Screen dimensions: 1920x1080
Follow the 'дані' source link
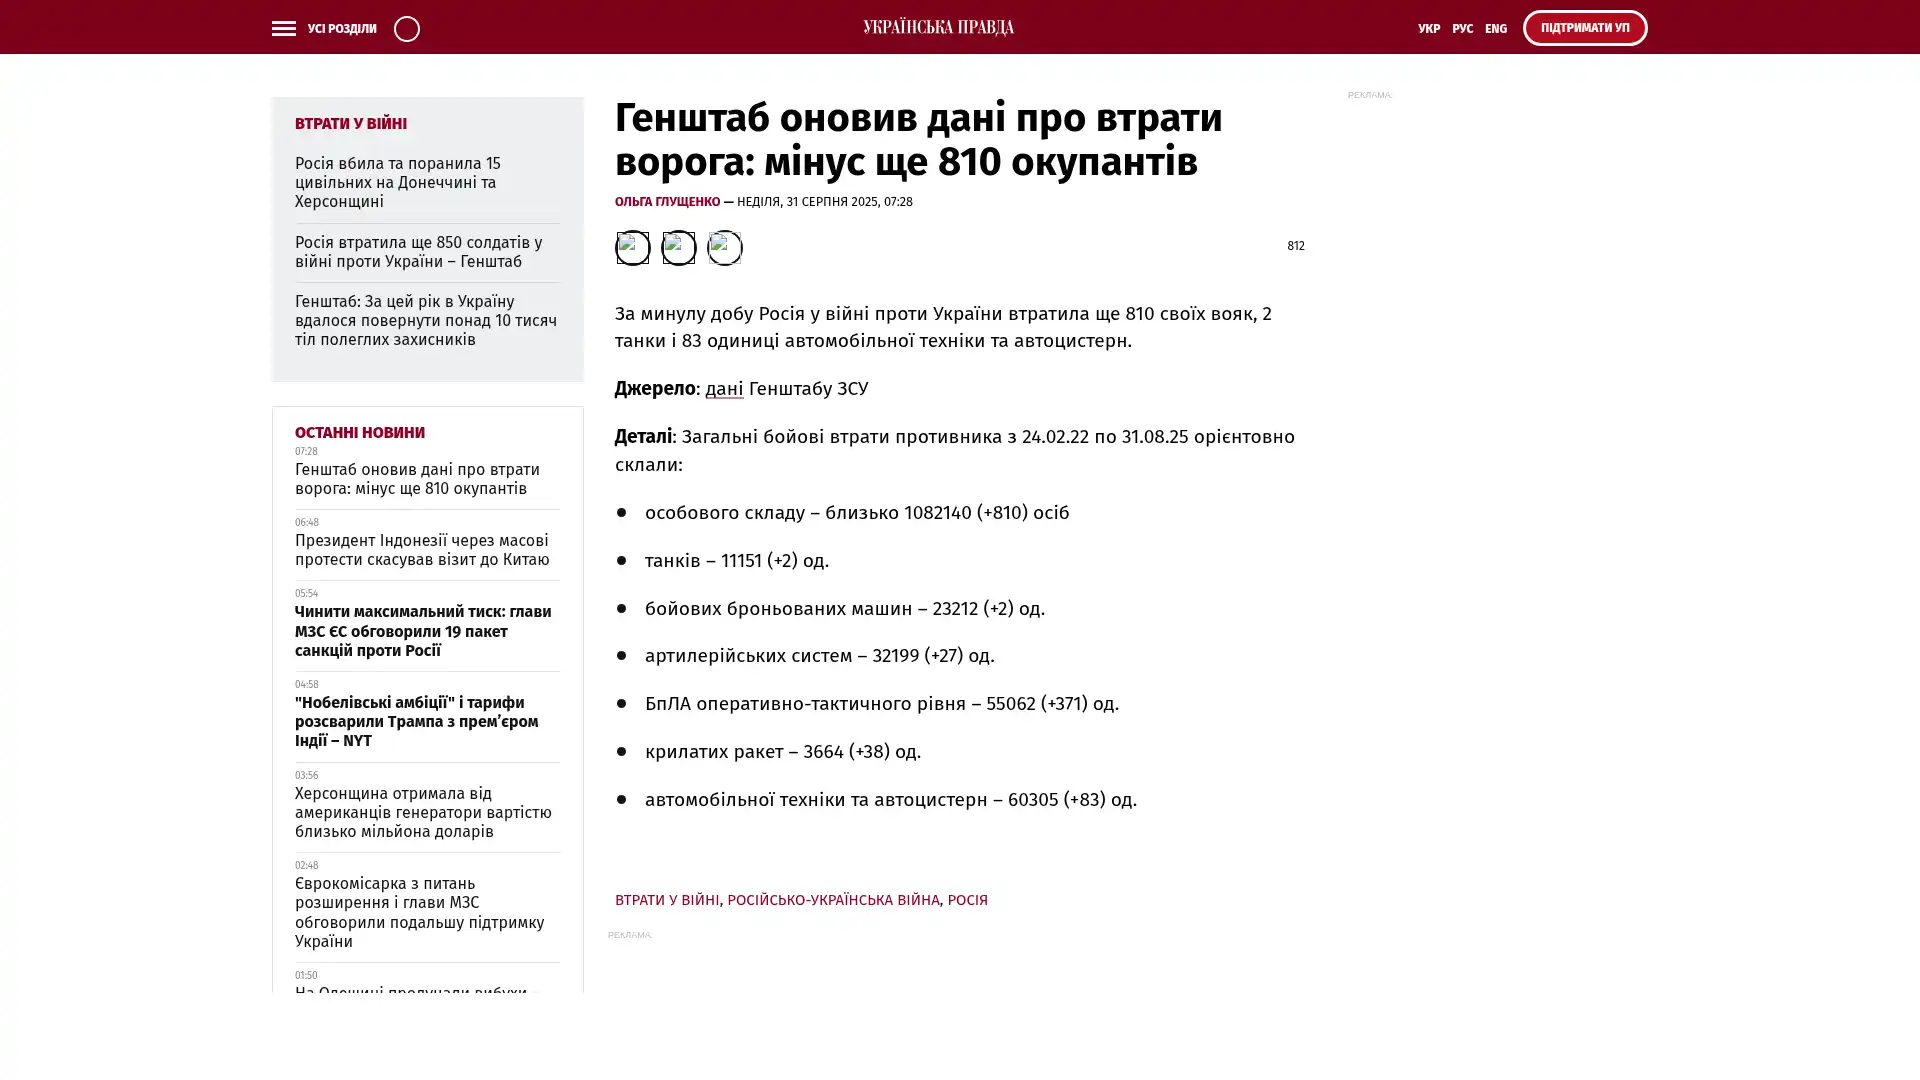point(724,388)
